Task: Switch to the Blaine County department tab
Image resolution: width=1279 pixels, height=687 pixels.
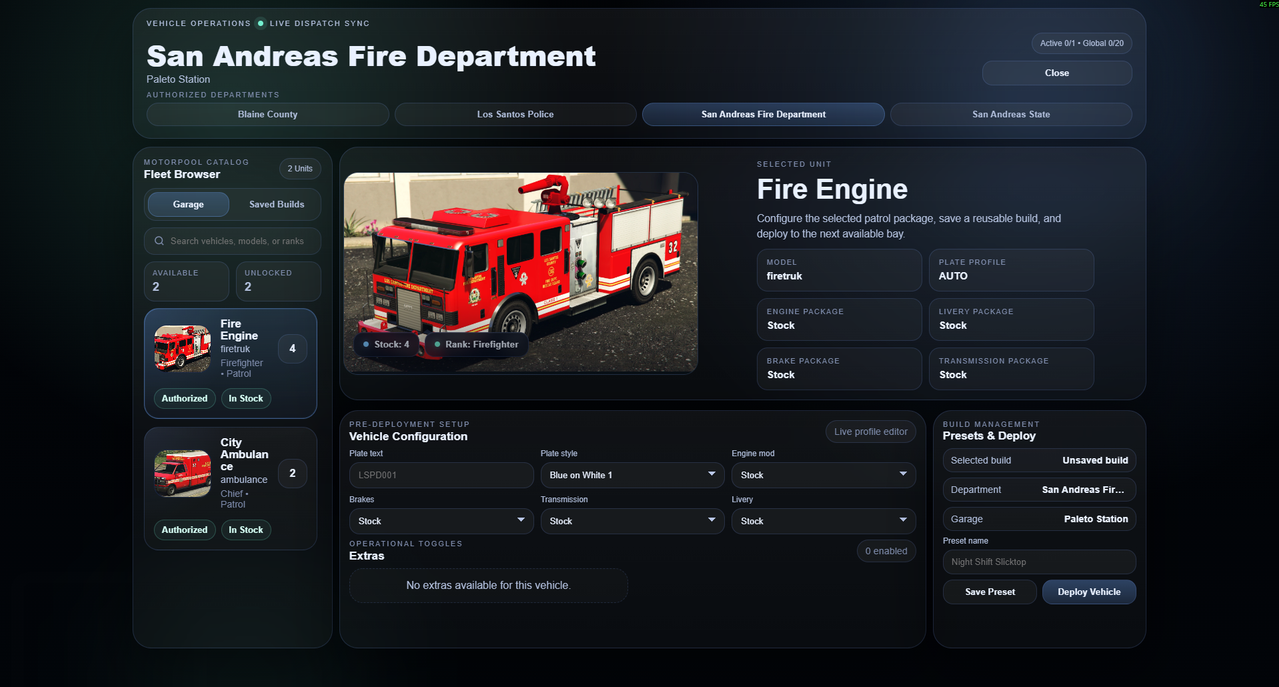Action: [x=268, y=114]
